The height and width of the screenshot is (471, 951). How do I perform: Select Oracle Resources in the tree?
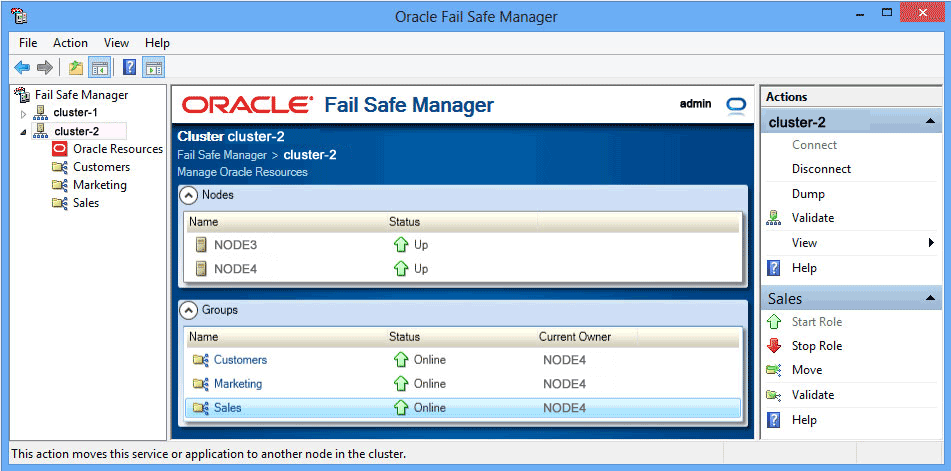point(118,149)
